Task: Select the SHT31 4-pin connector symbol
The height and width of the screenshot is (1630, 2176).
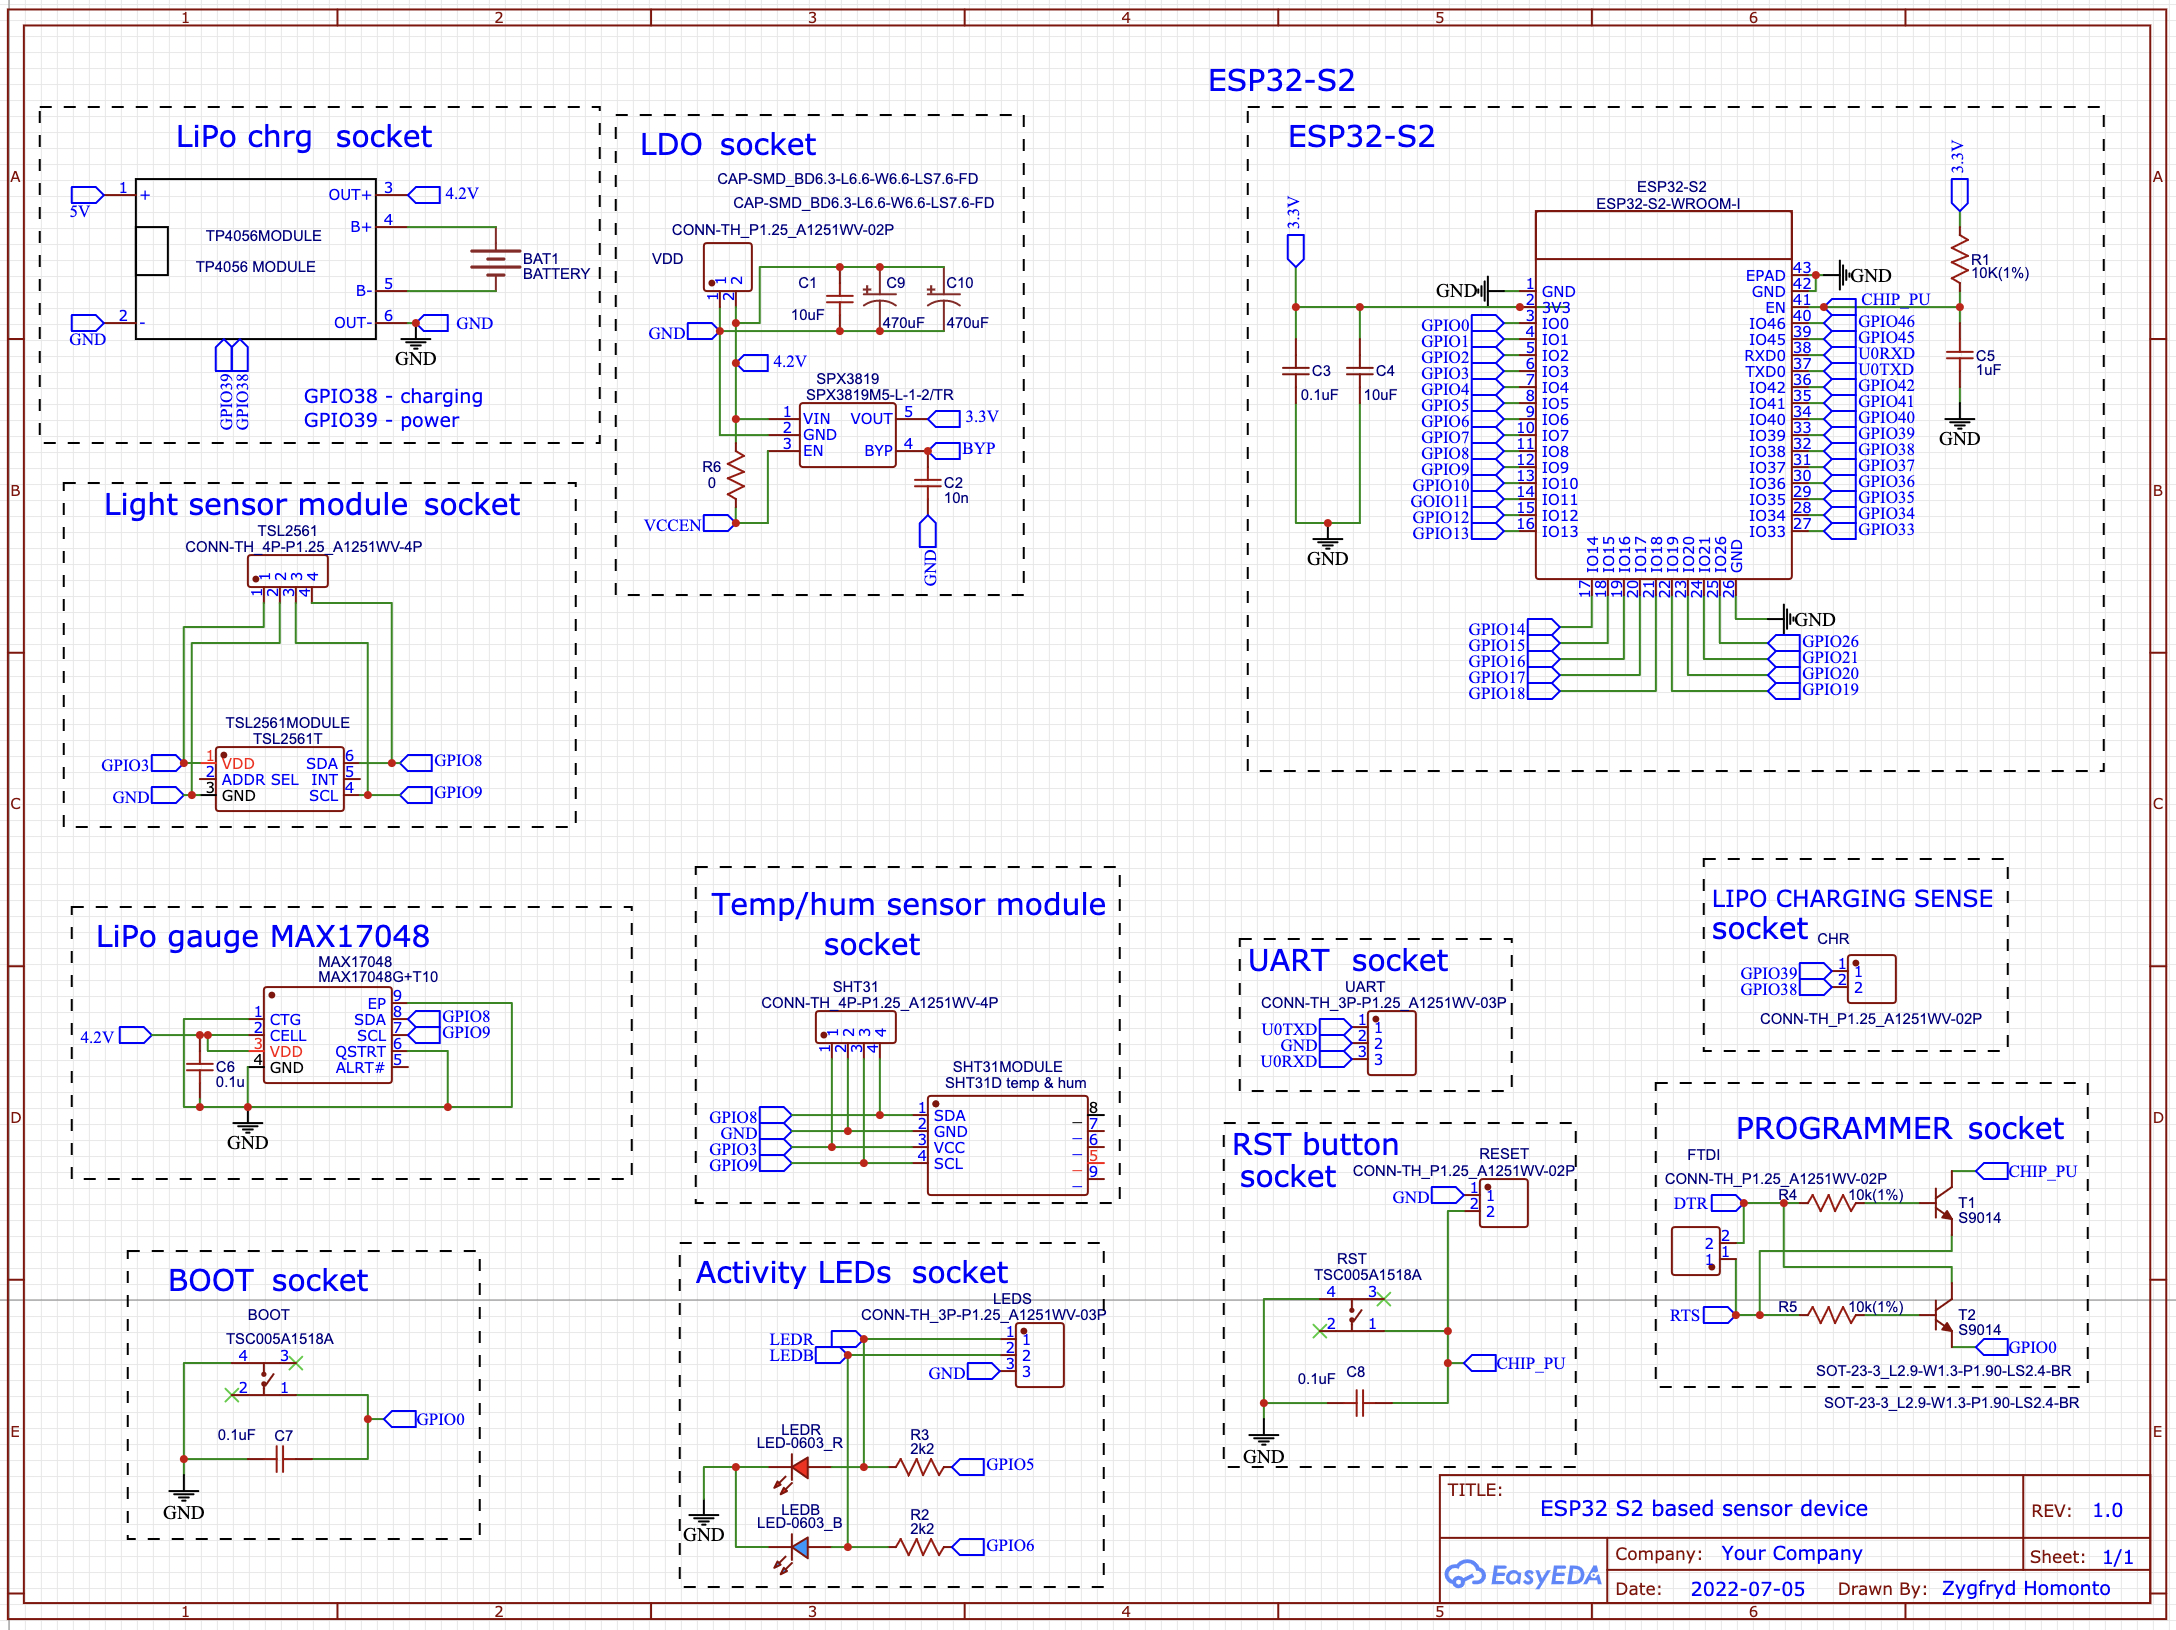Action: (855, 1027)
